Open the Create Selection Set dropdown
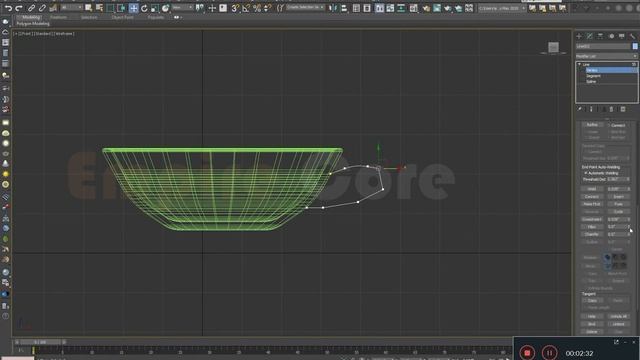640x360 pixels. pyautogui.click(x=305, y=8)
